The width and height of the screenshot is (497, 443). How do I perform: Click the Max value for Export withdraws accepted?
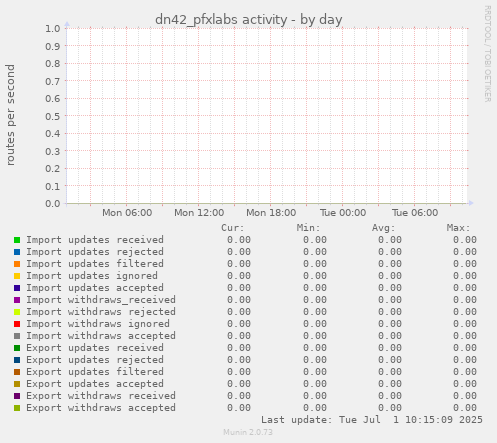(465, 408)
